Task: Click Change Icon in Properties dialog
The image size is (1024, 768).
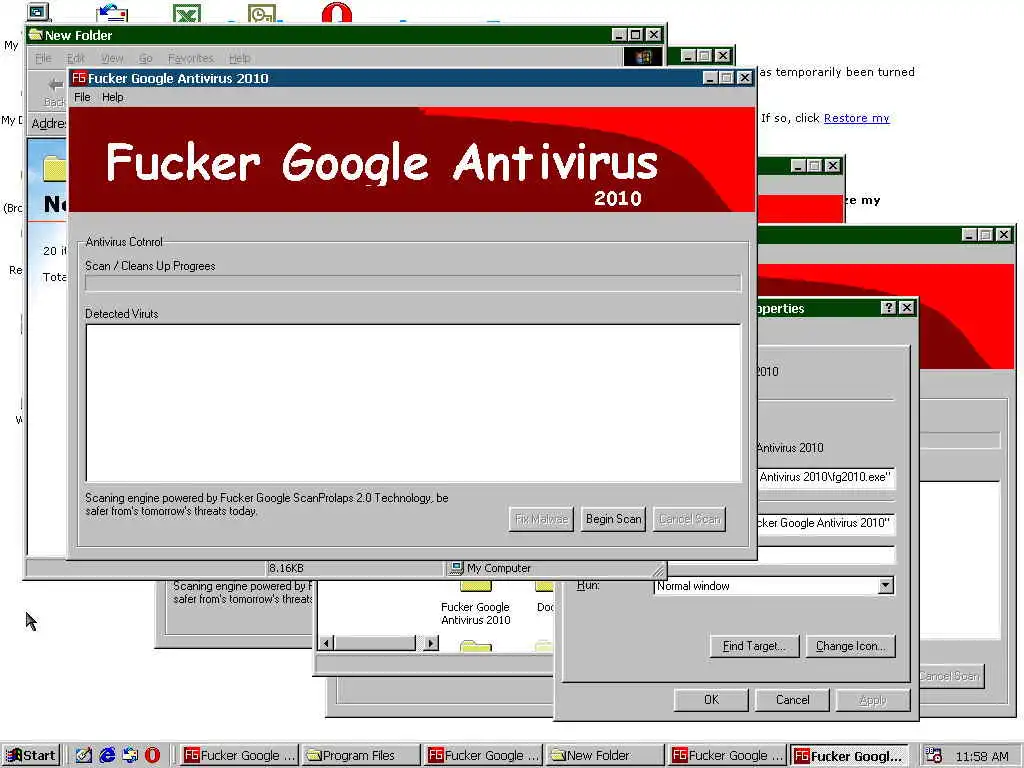Action: (x=850, y=646)
